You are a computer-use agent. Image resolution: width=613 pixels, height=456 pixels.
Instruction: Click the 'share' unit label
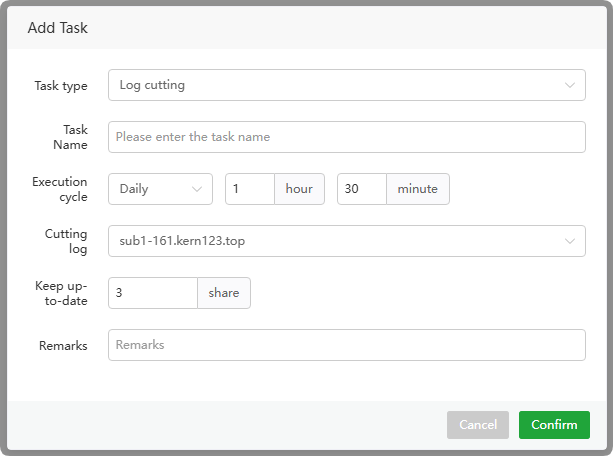[x=224, y=293]
